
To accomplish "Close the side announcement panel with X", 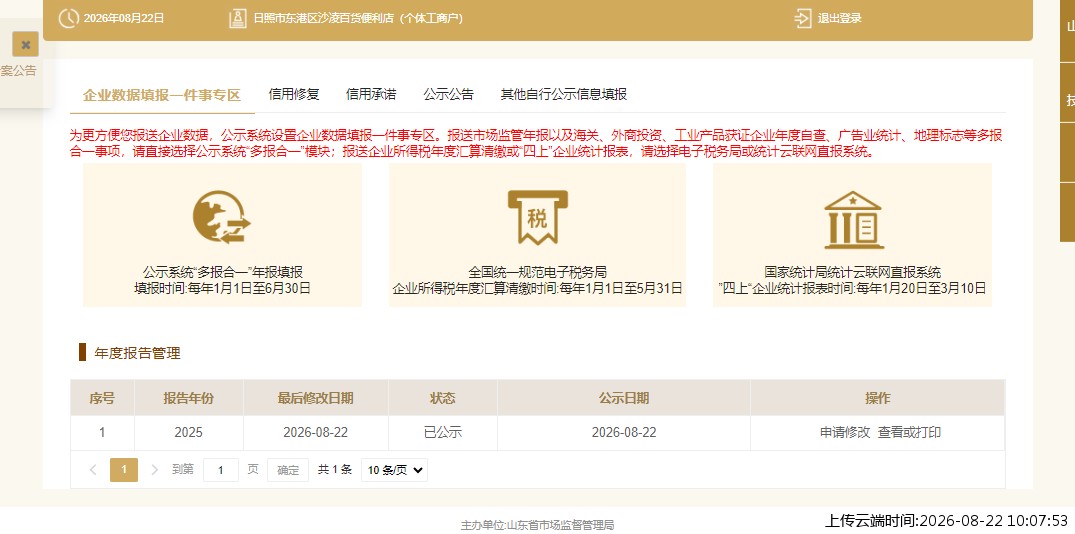I will (x=25, y=45).
